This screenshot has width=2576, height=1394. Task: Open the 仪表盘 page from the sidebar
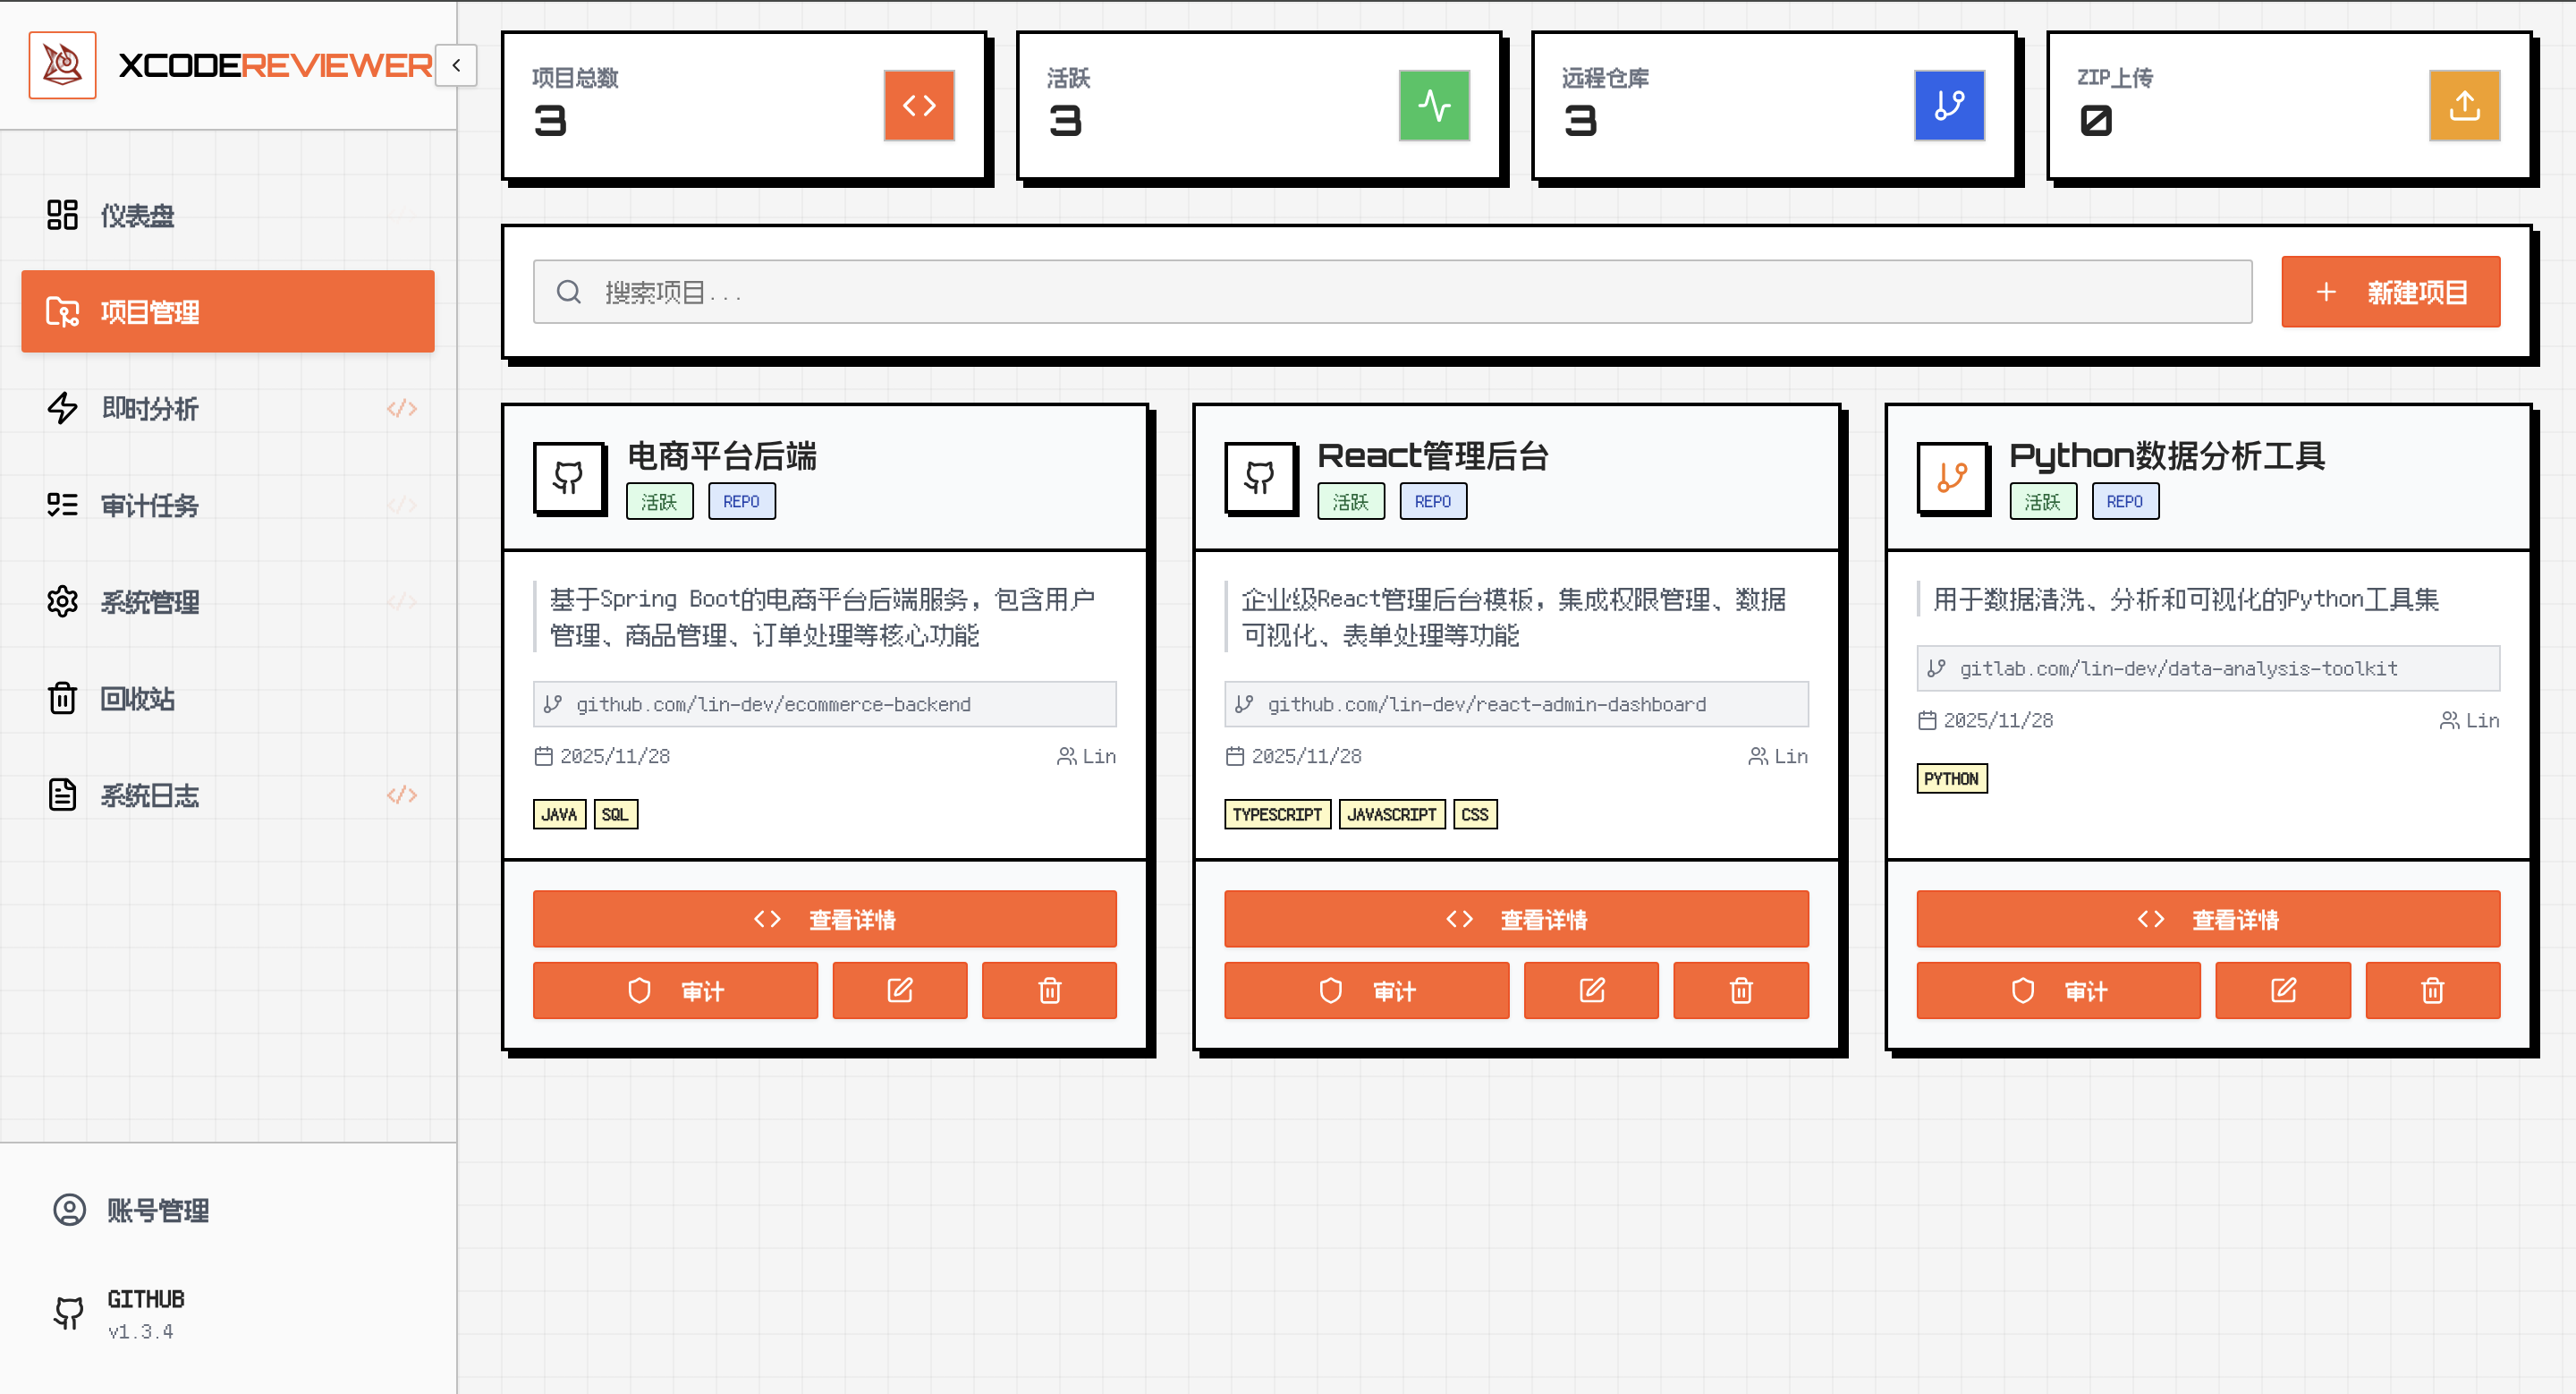point(137,214)
